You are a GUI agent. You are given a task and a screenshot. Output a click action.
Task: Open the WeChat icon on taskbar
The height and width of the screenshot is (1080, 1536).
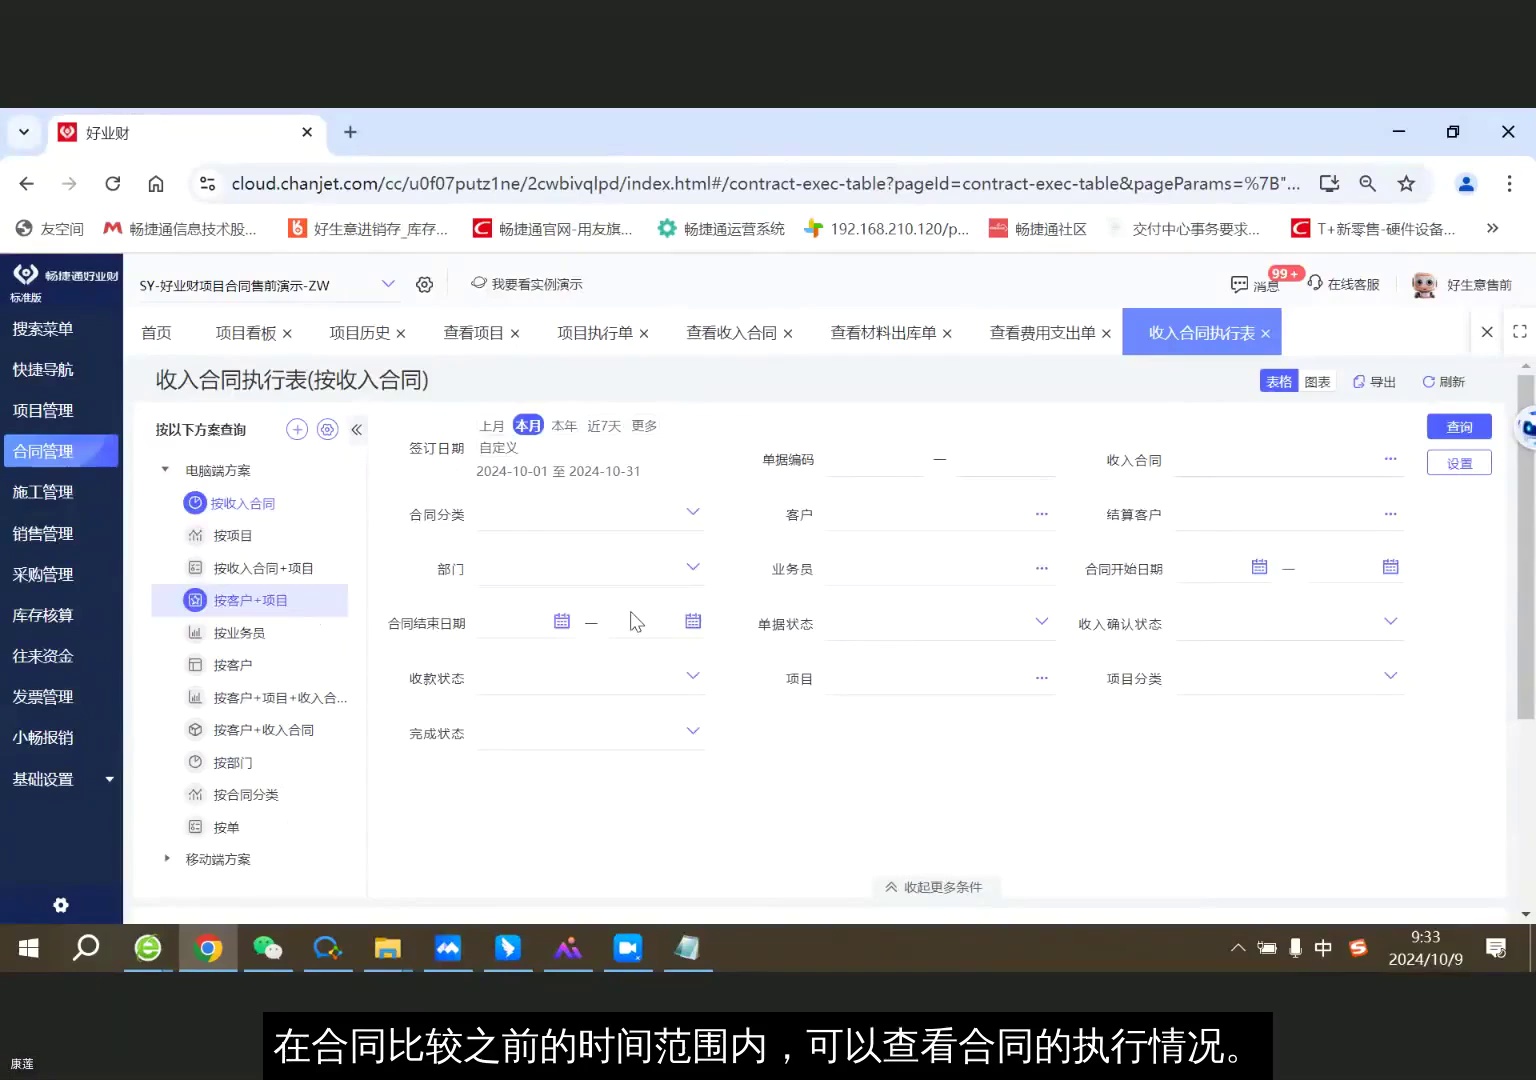point(267,948)
